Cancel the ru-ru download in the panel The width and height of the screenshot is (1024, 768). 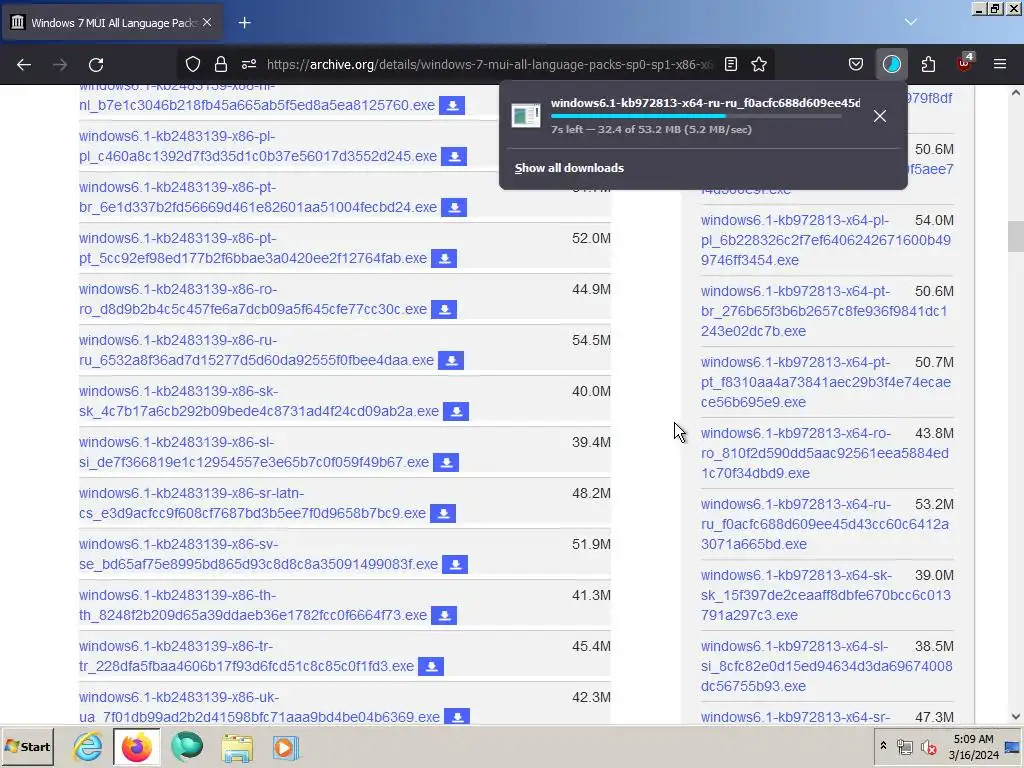880,116
